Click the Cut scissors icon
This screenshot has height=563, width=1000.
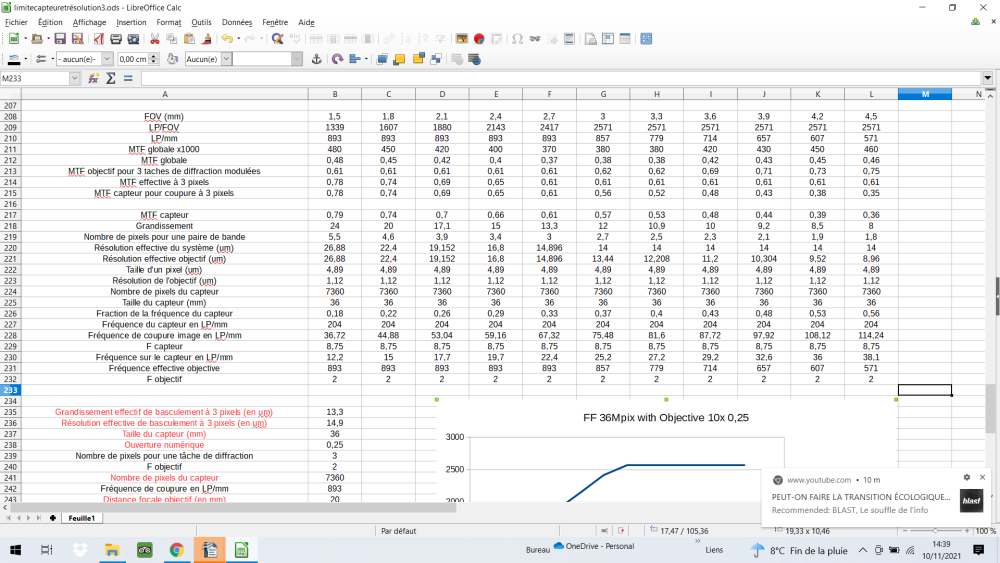[155, 39]
